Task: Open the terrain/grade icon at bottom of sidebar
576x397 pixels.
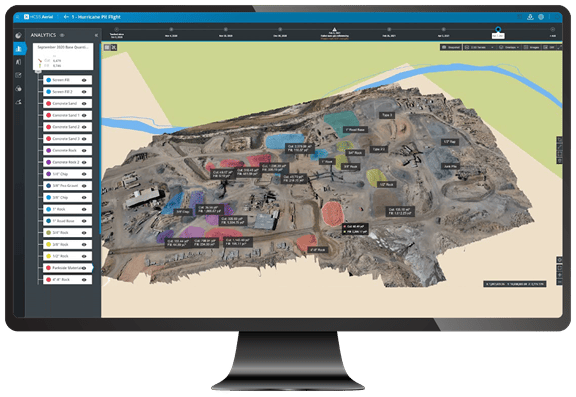Action: [x=18, y=102]
